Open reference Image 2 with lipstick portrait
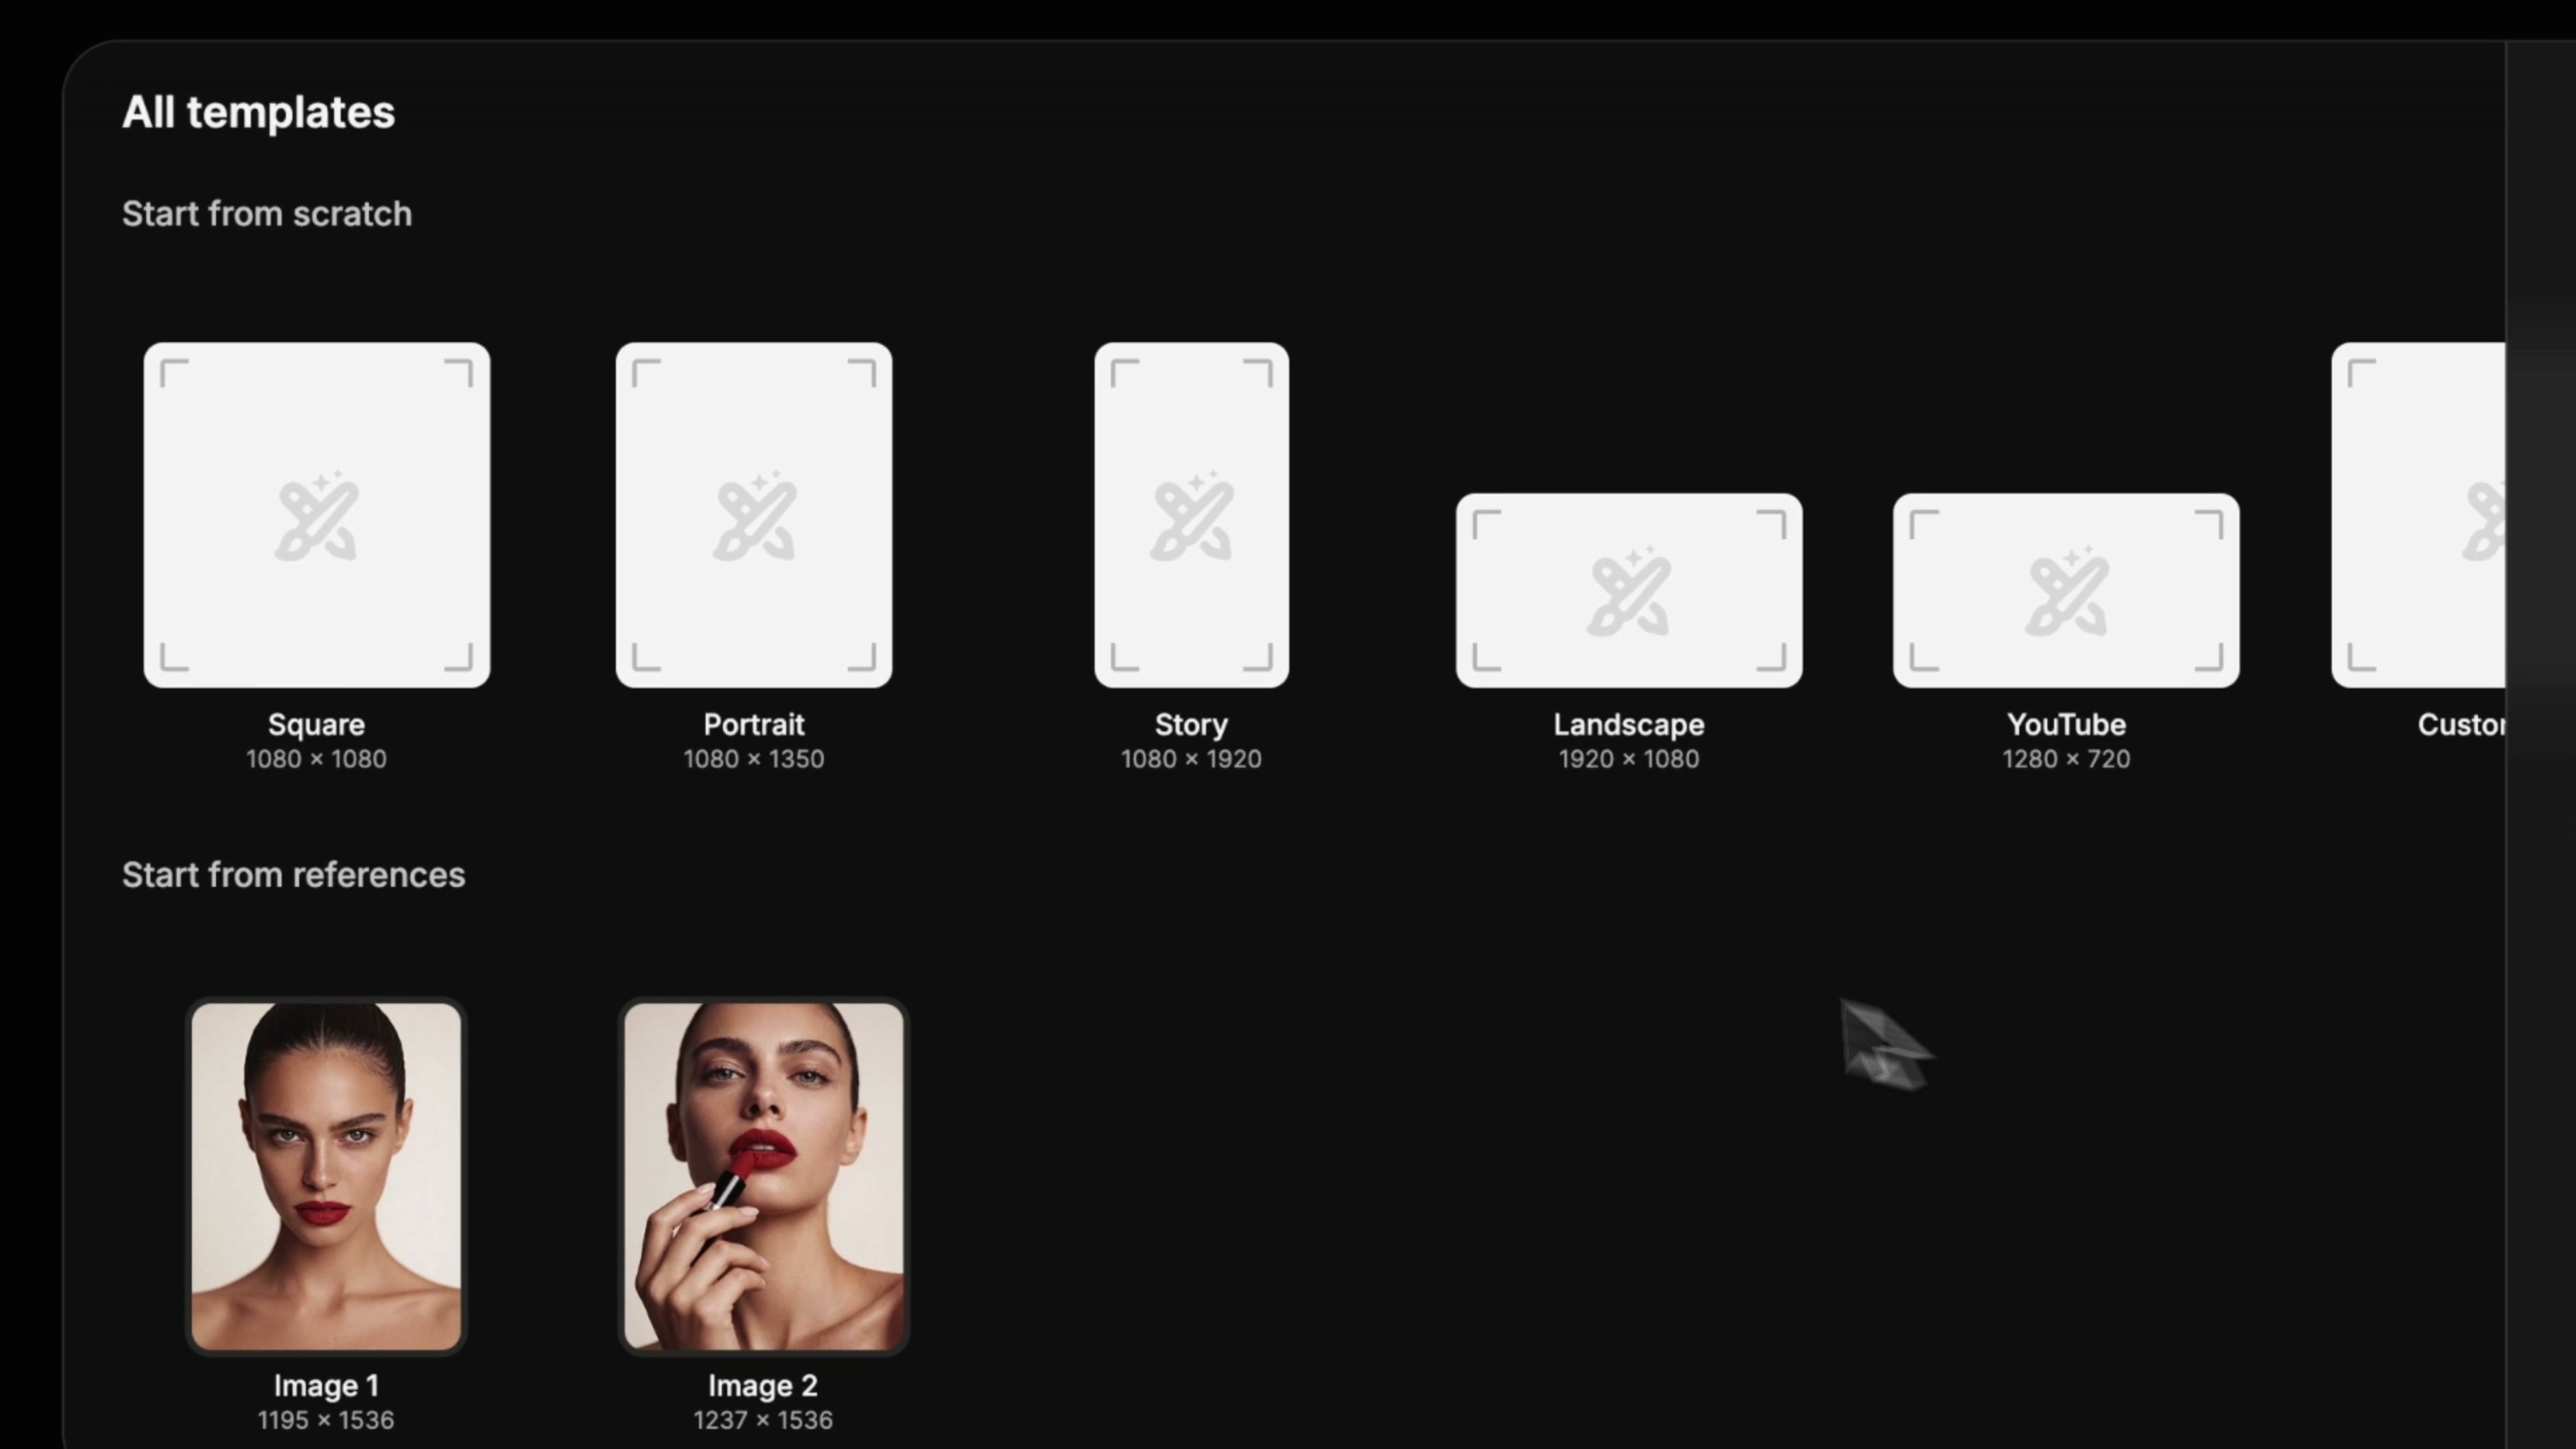This screenshot has width=2576, height=1449. pyautogui.click(x=763, y=1176)
